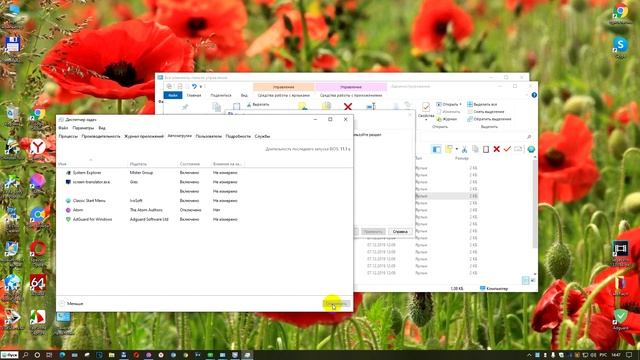Click the System Explorer row icon

pyautogui.click(x=68, y=173)
